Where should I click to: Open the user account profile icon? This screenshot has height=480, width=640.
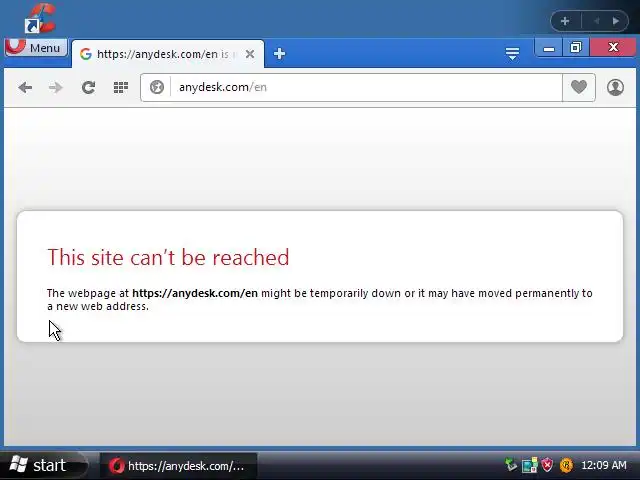615,87
